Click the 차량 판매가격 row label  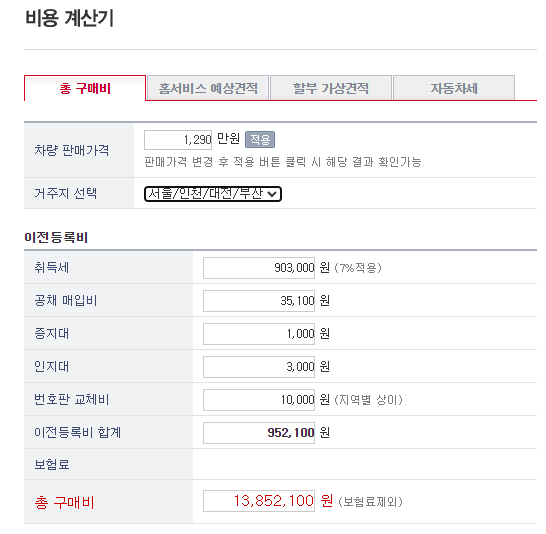71,150
